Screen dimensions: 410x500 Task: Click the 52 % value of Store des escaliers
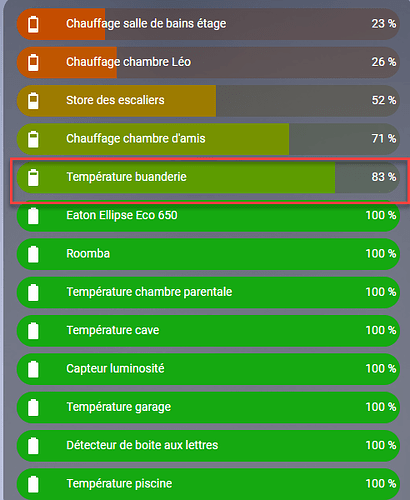384,100
